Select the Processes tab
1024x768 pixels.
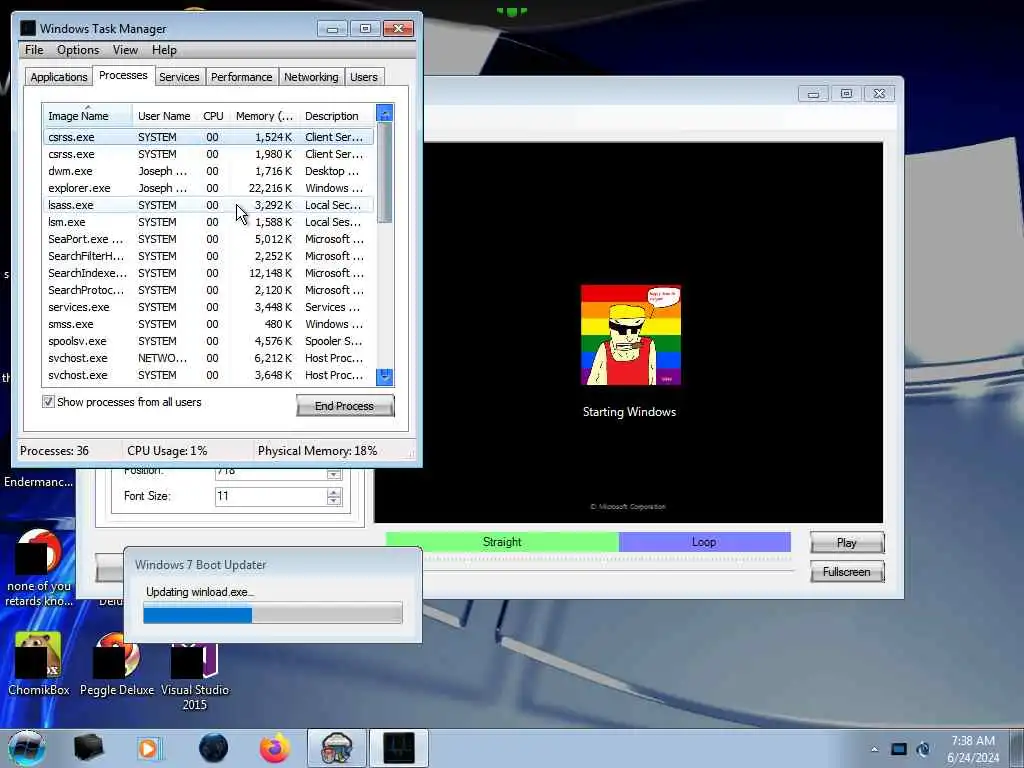tap(123, 76)
